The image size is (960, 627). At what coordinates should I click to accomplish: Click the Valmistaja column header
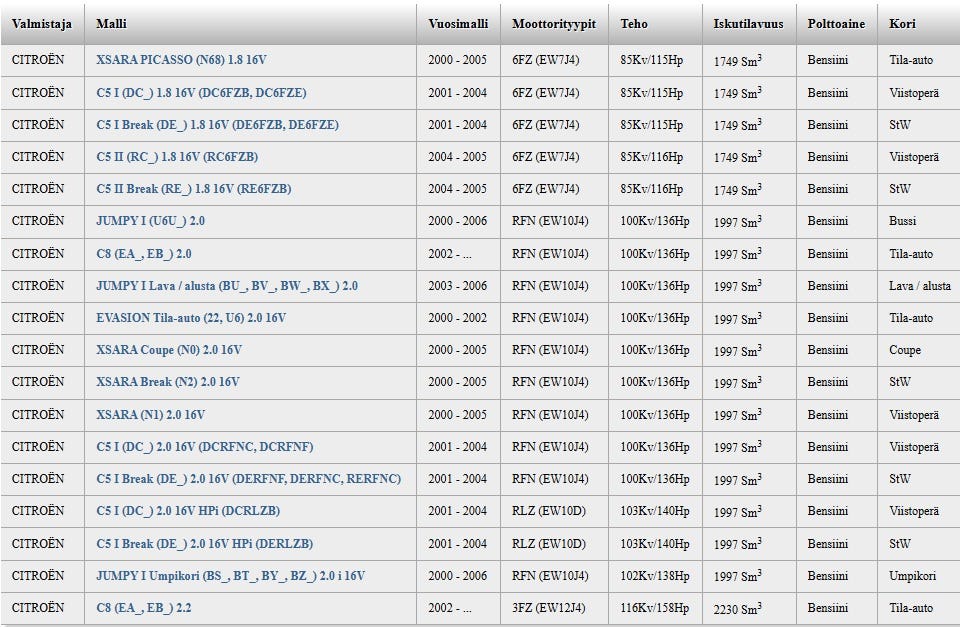point(42,24)
